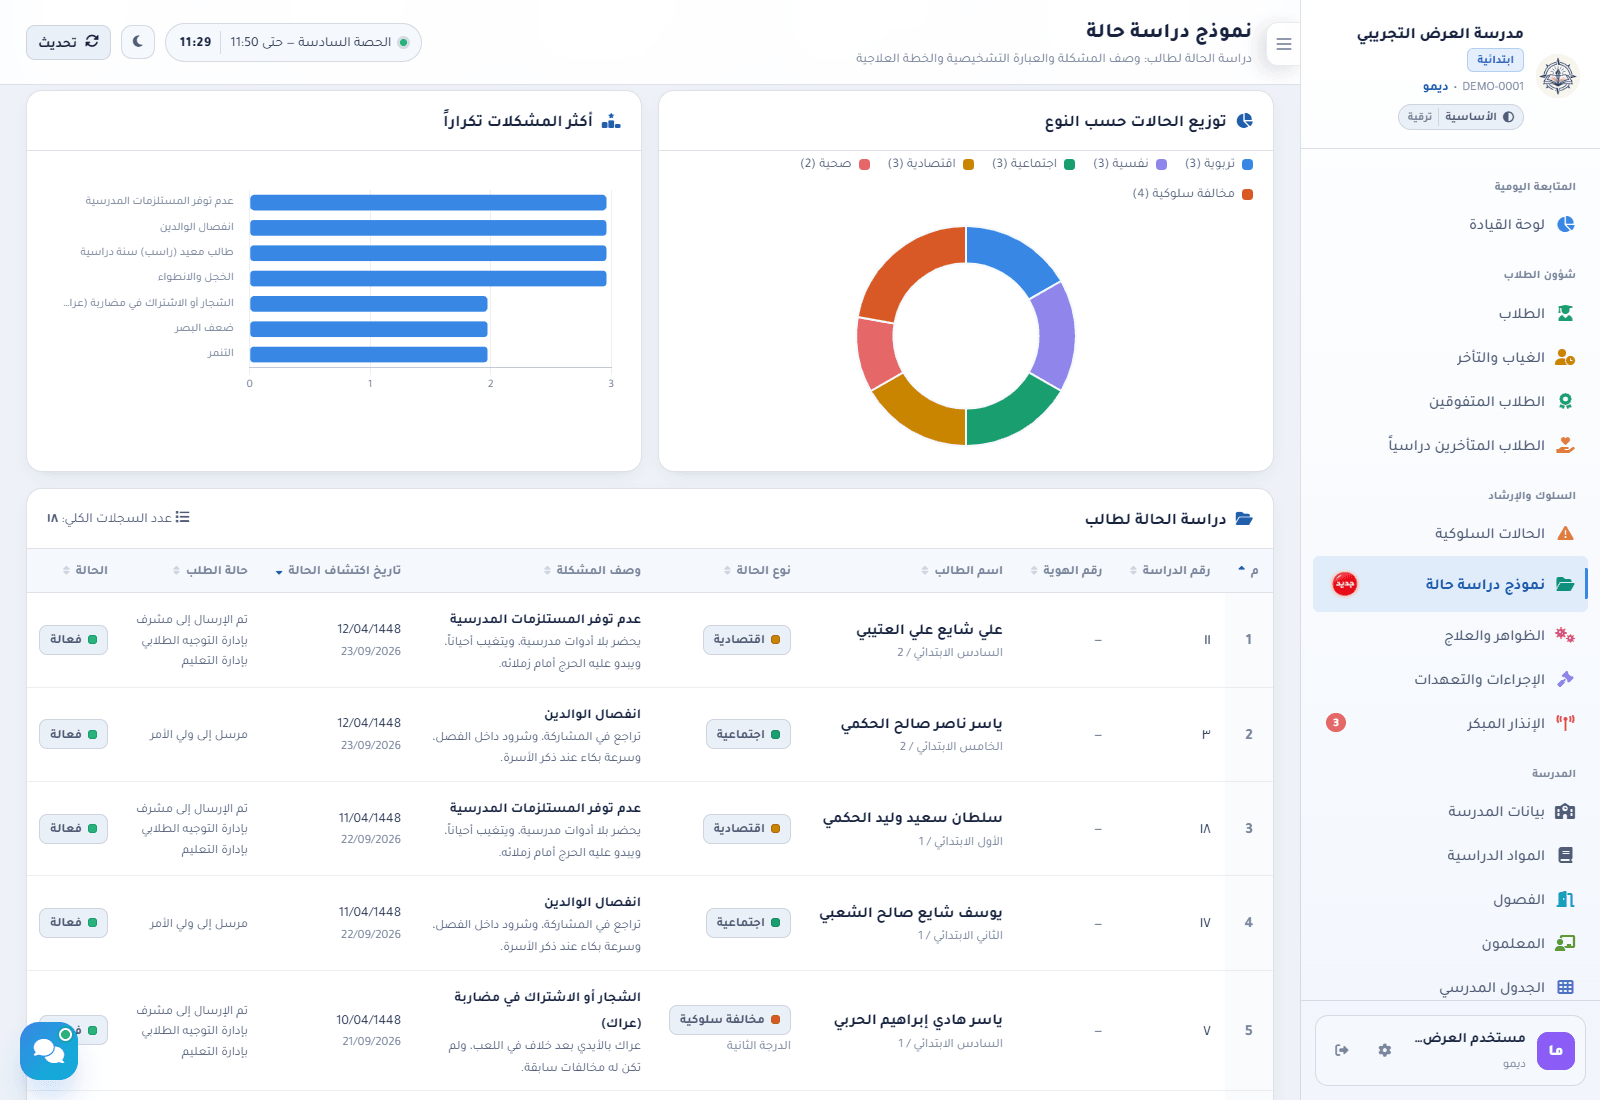
Task: Go to الإنذار المبكر menu item
Action: point(1450,723)
